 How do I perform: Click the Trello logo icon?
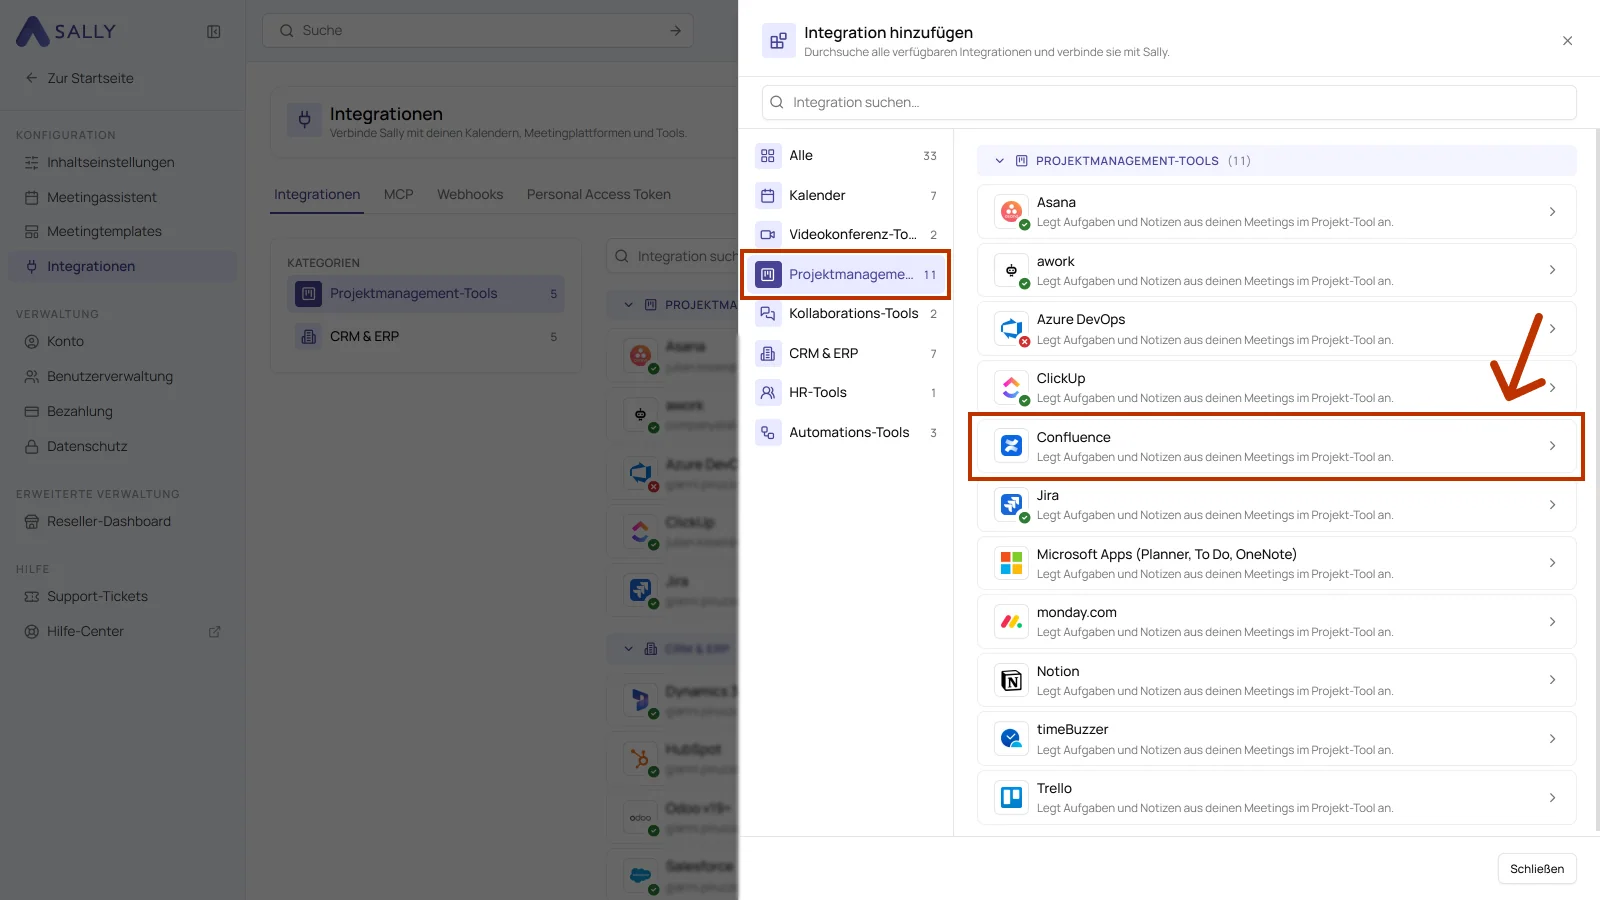(1011, 797)
